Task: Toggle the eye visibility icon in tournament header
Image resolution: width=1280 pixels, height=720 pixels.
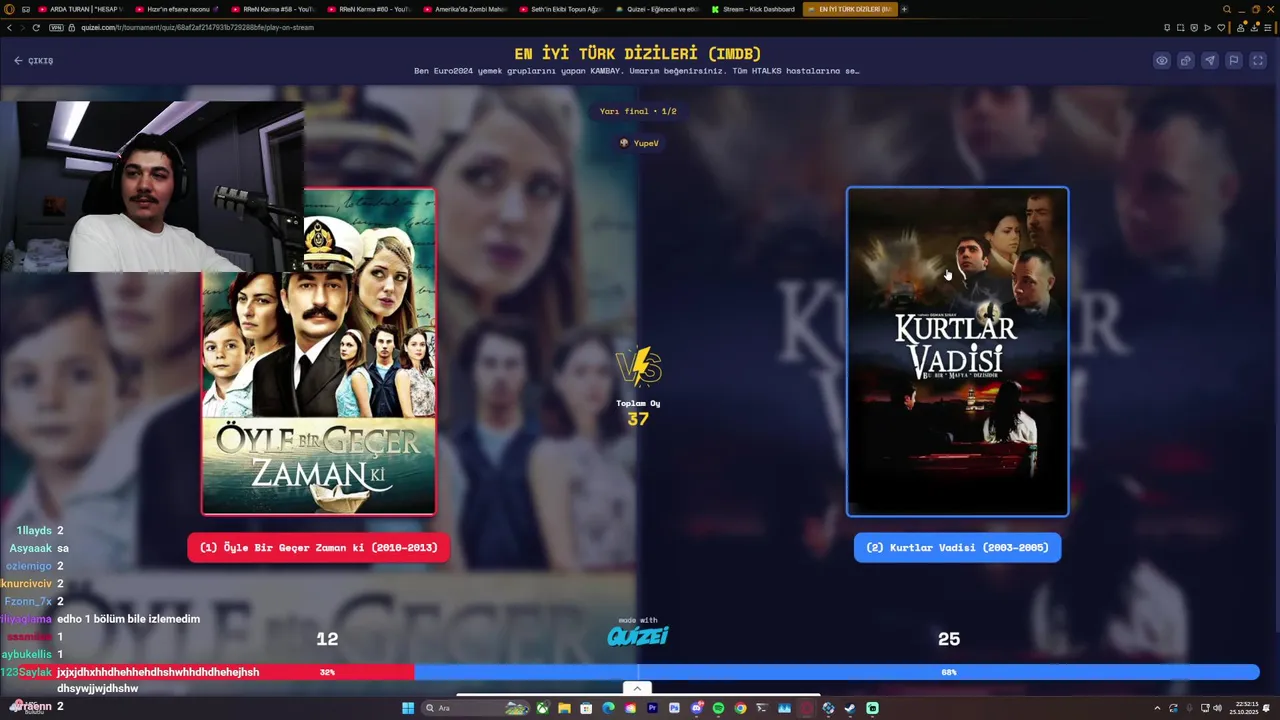Action: pos(1162,61)
